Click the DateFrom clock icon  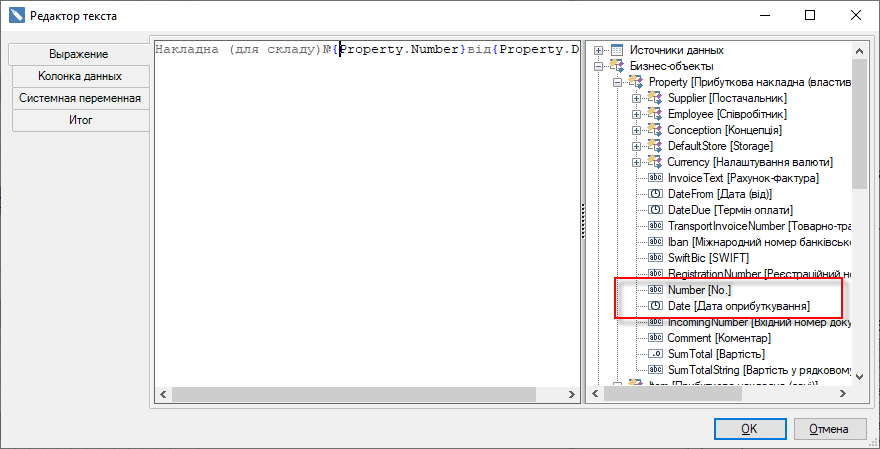[x=655, y=194]
